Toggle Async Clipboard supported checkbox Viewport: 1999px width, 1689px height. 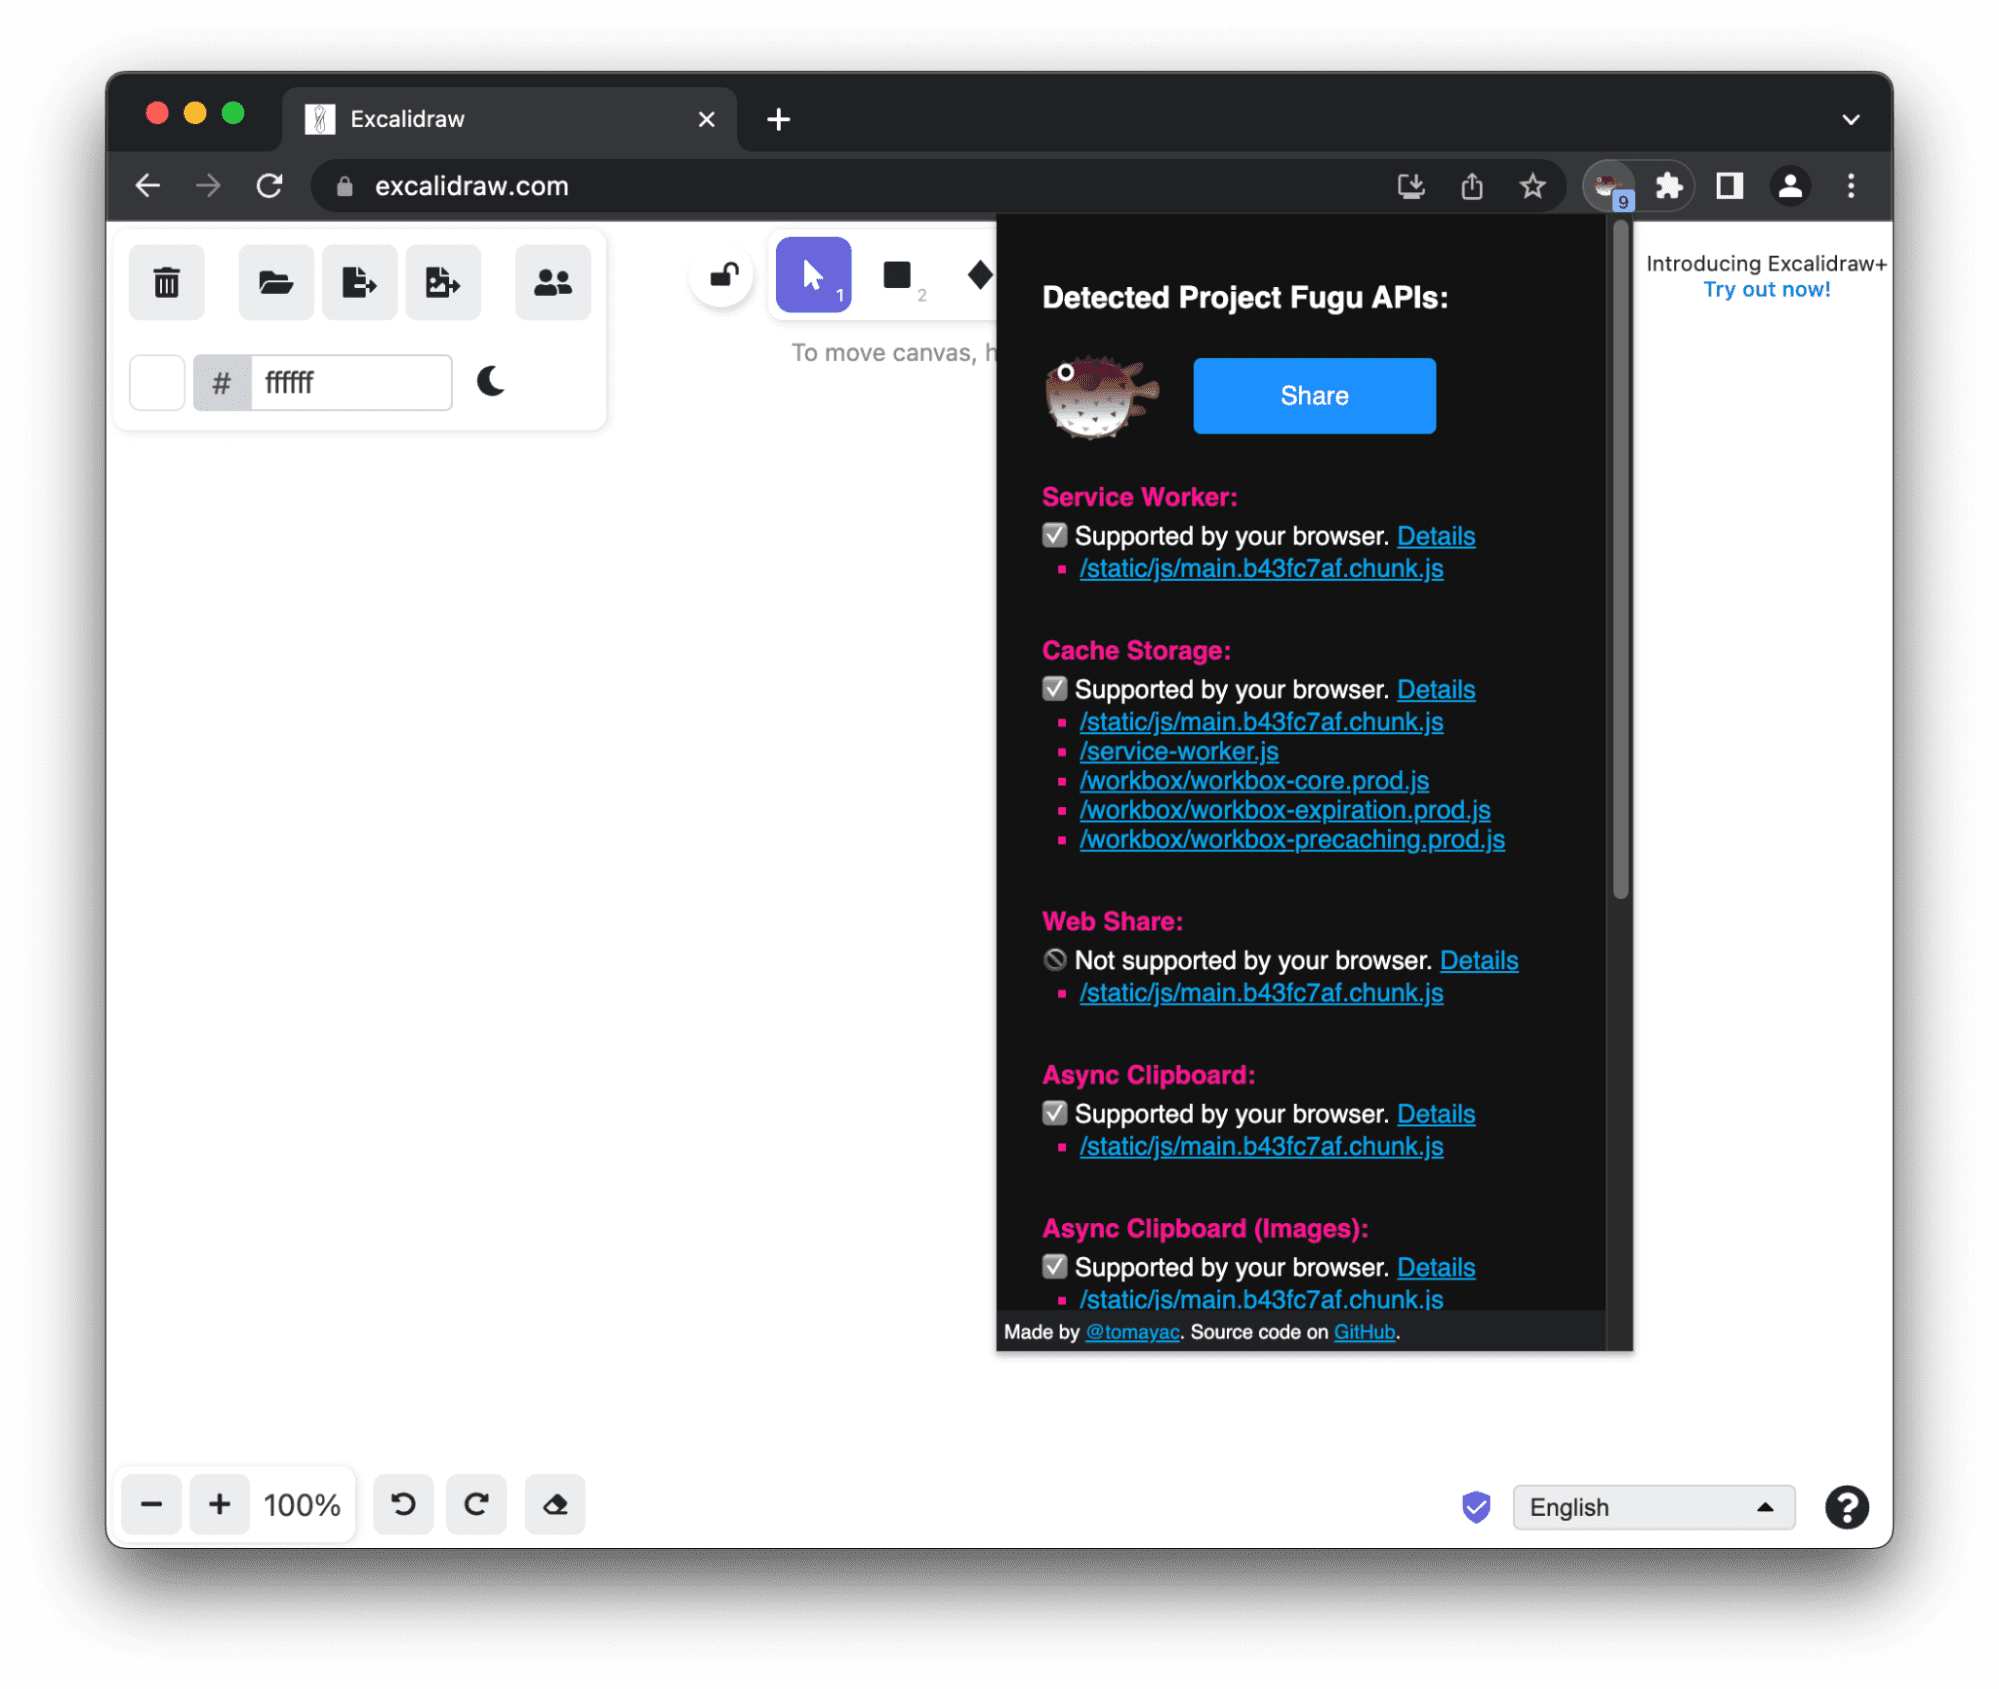point(1051,1113)
